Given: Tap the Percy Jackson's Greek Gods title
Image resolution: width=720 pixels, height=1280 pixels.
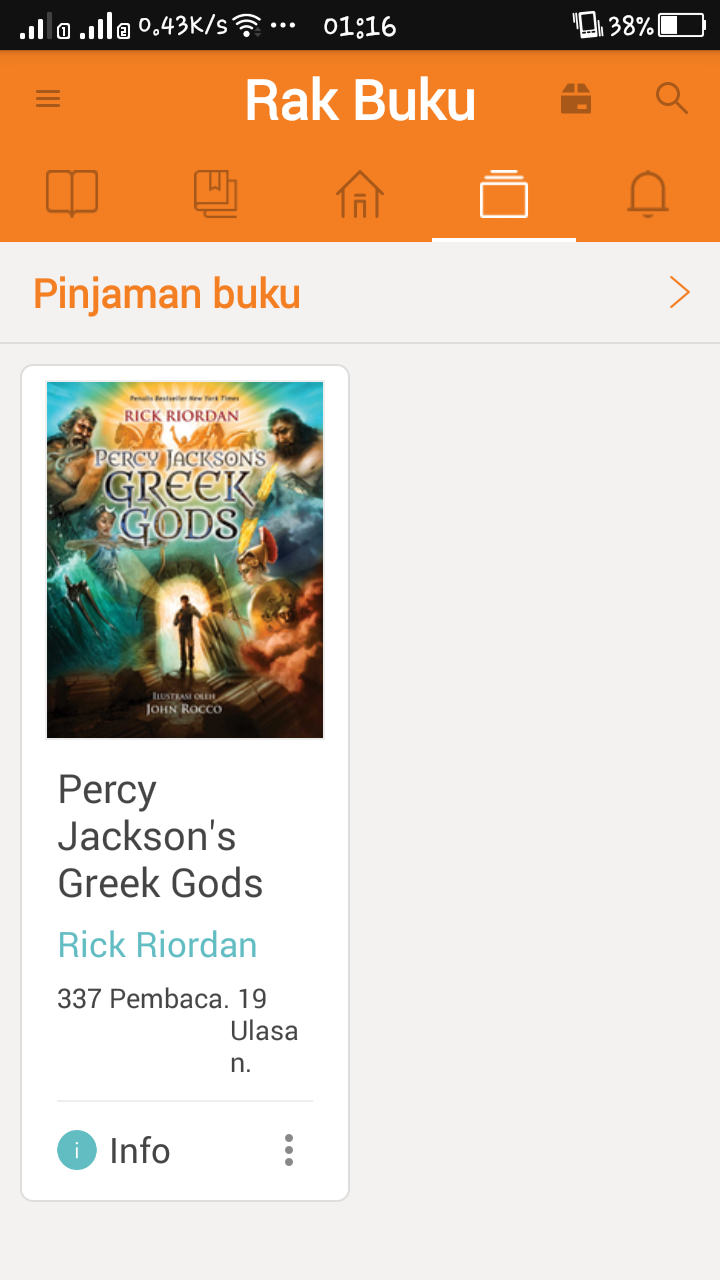Looking at the screenshot, I should [x=160, y=836].
